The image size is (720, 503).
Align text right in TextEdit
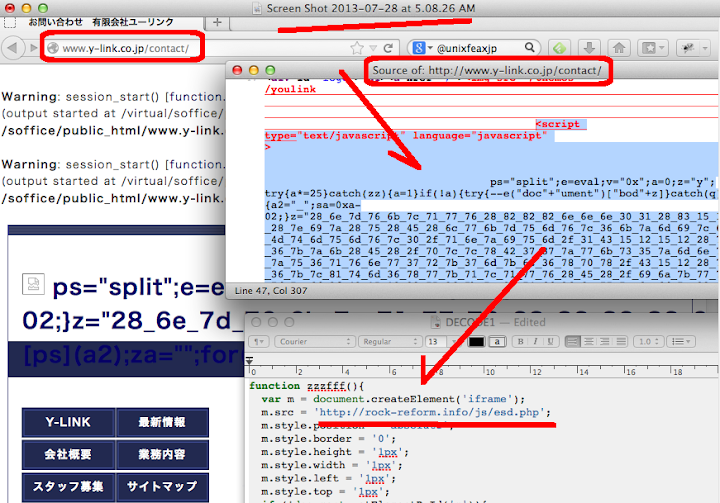tap(605, 341)
